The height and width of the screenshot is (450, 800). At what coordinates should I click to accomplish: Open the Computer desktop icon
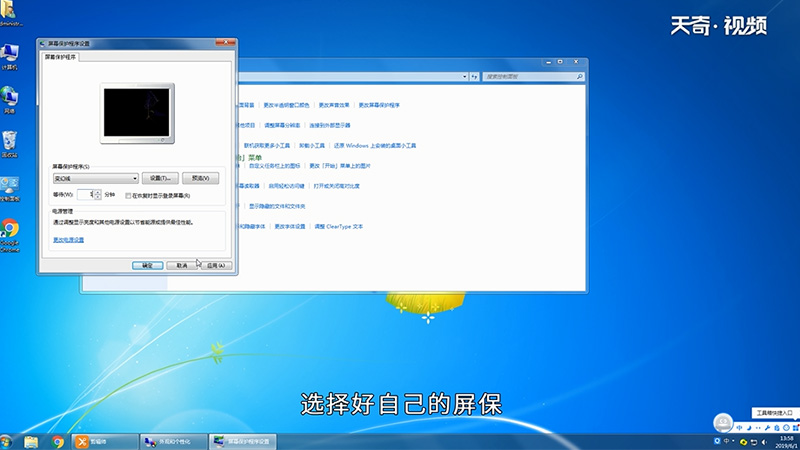(x=10, y=57)
